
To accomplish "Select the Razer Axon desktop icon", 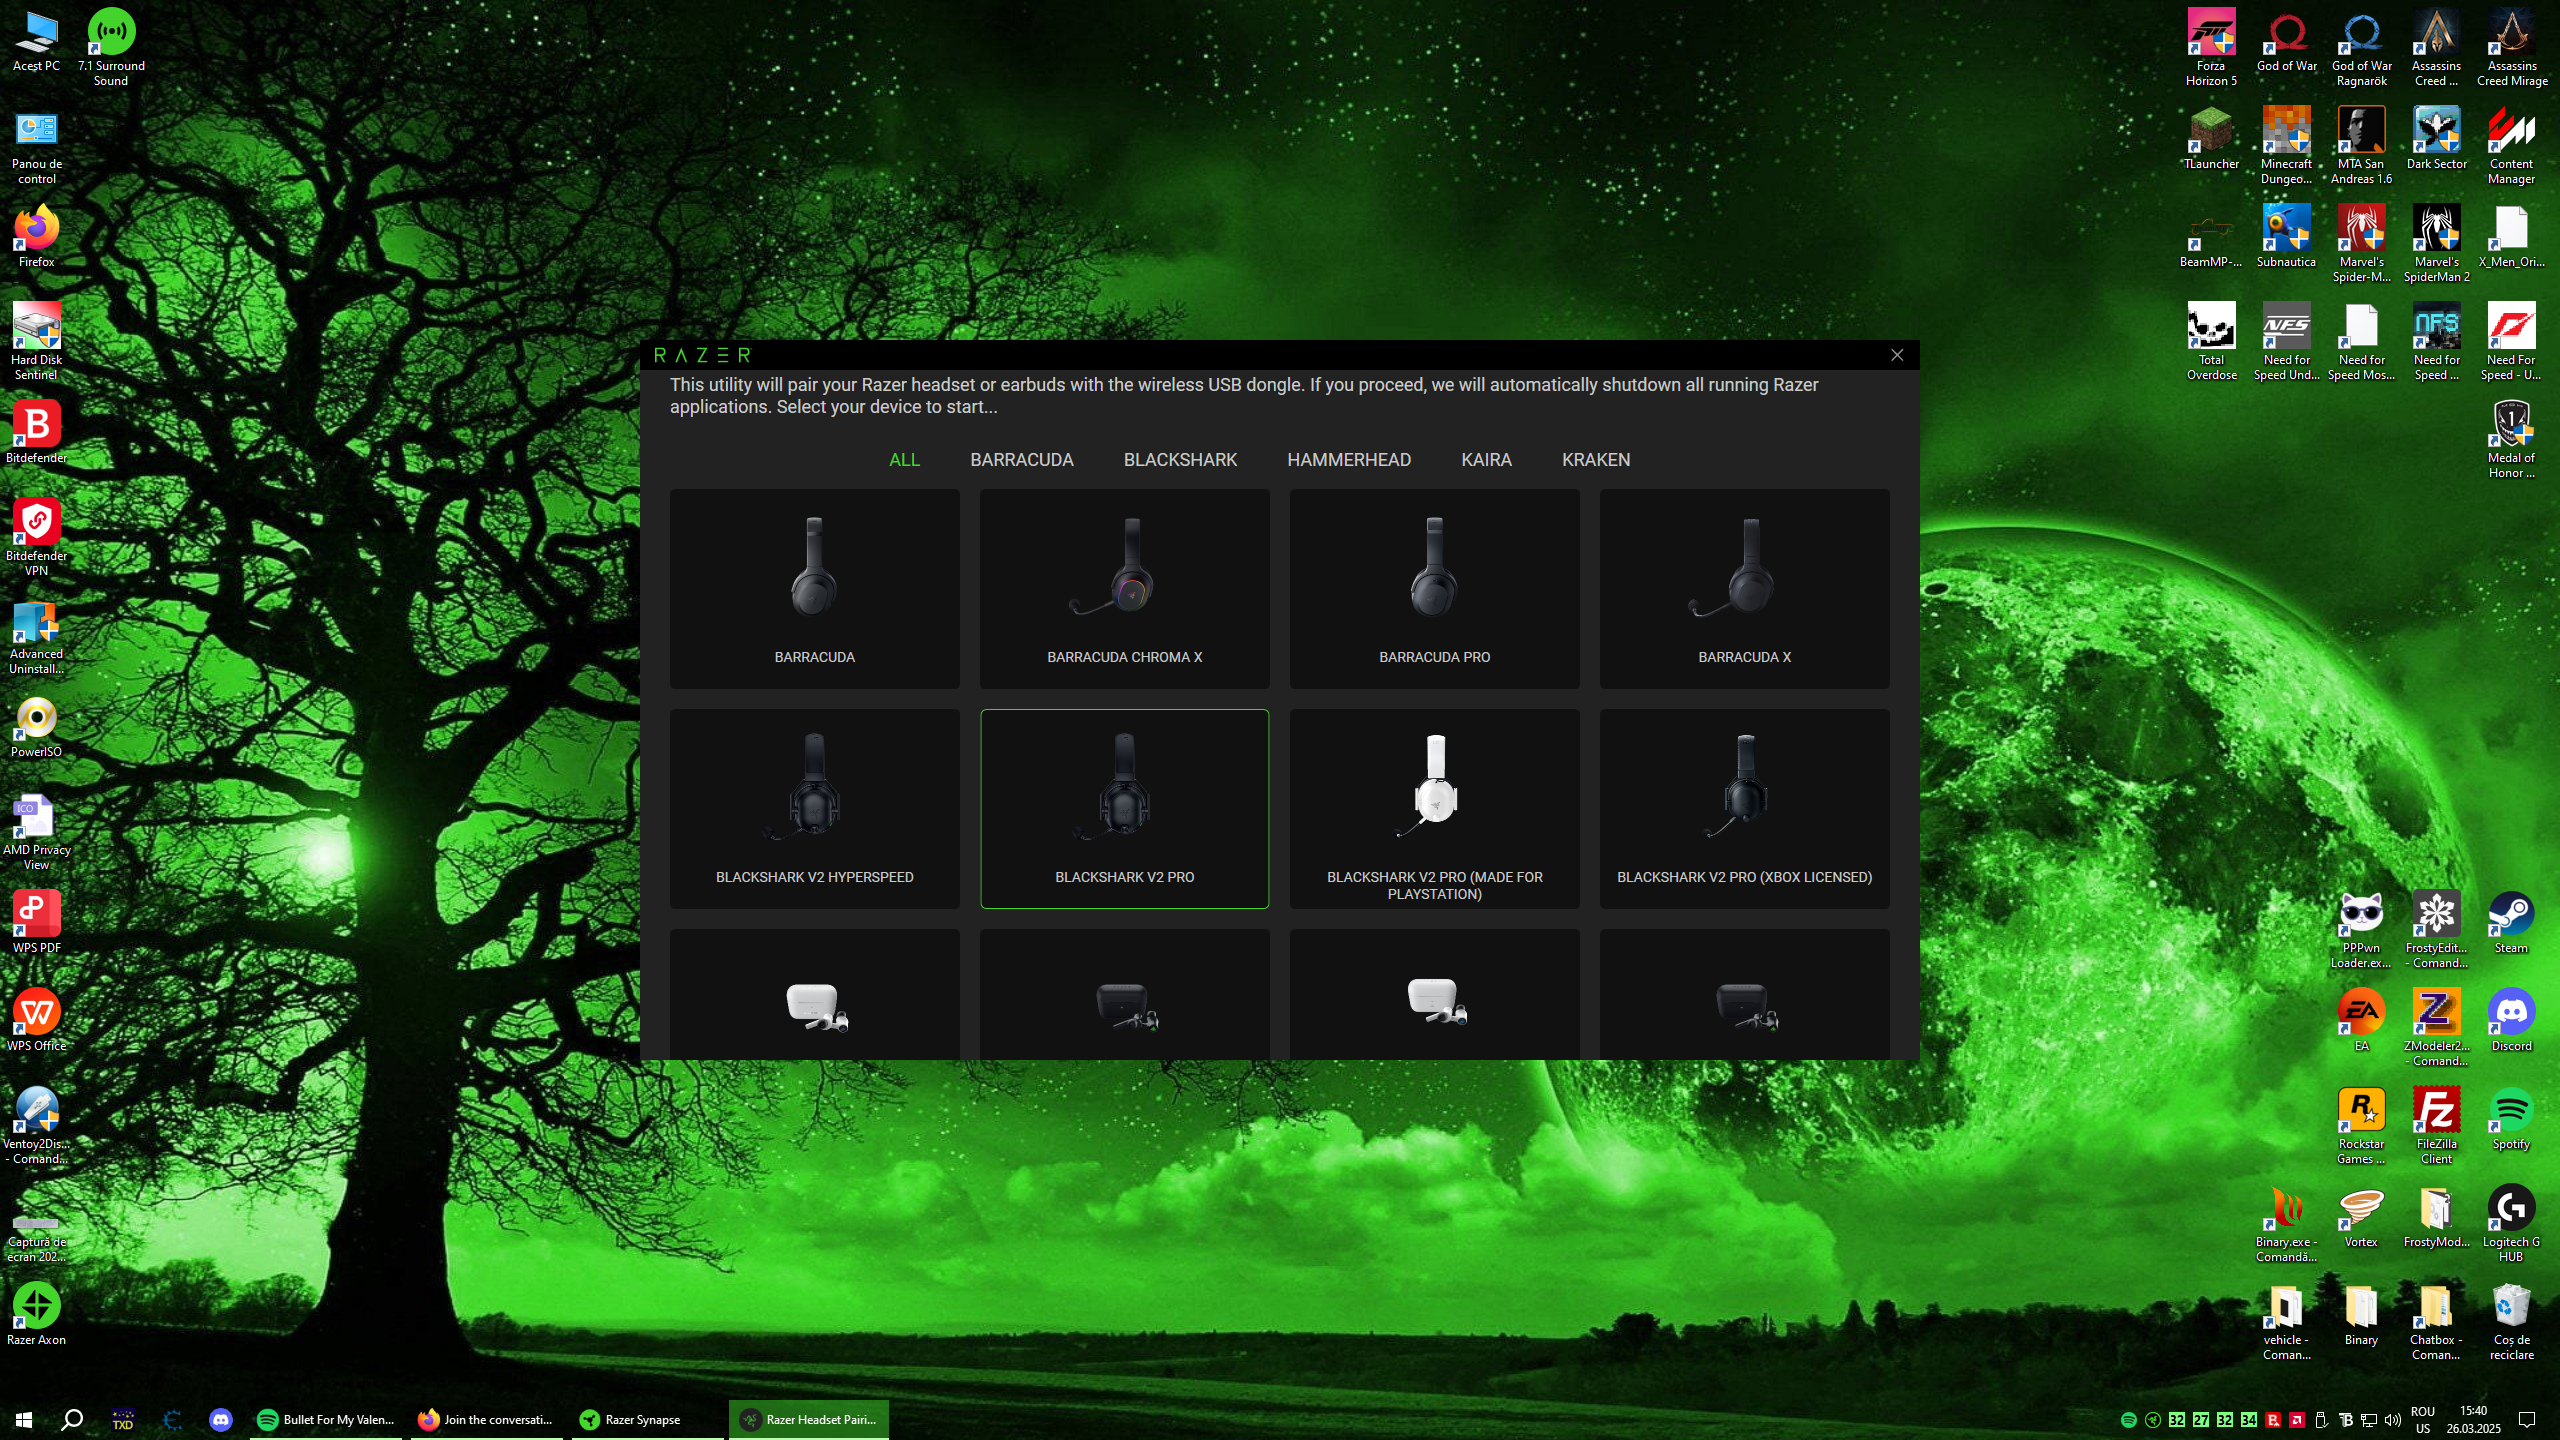I will click(x=36, y=1314).
